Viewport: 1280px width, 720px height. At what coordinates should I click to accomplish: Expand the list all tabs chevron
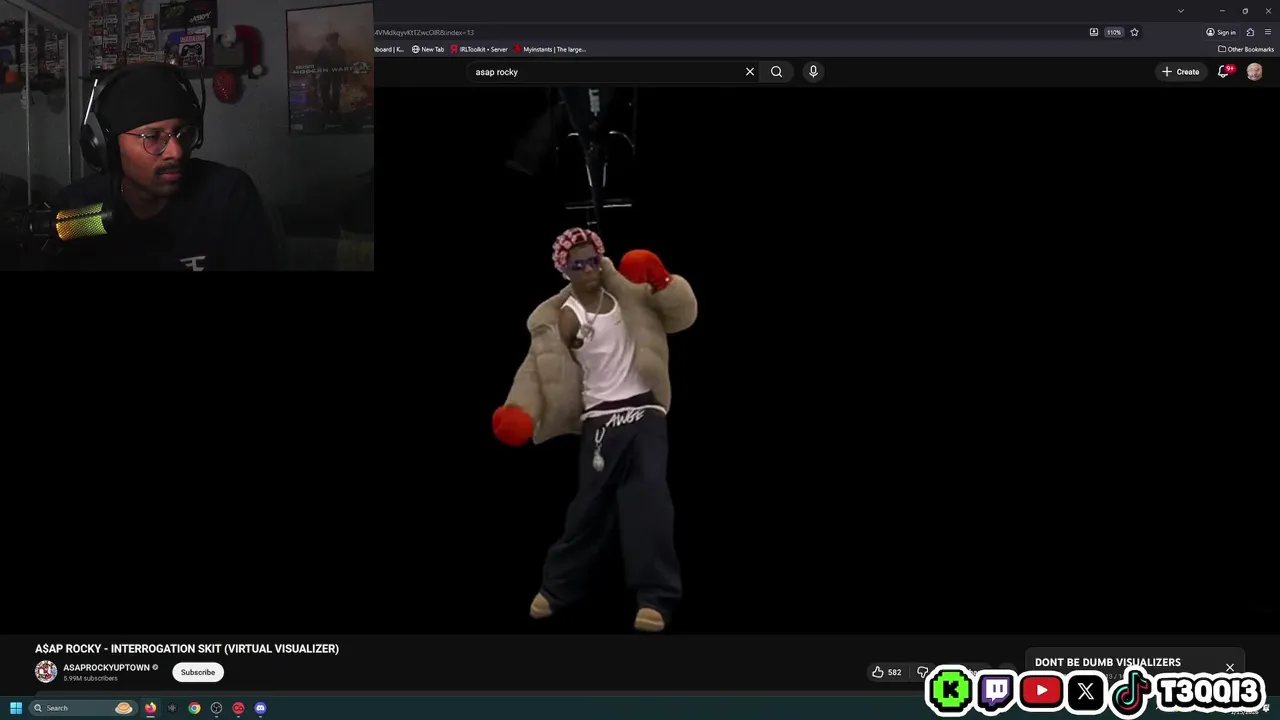[x=1181, y=10]
